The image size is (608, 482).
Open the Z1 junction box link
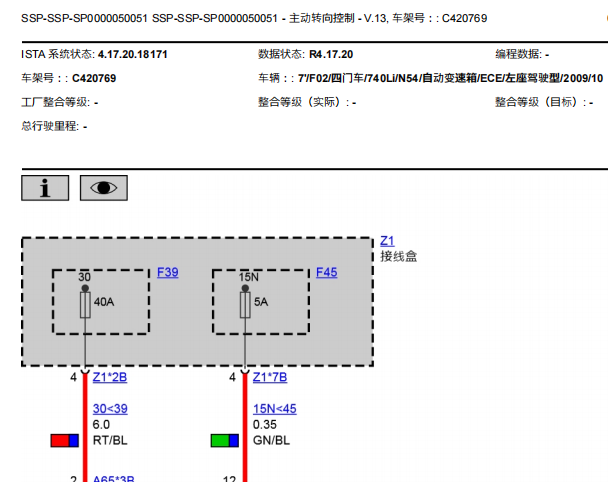tap(387, 241)
